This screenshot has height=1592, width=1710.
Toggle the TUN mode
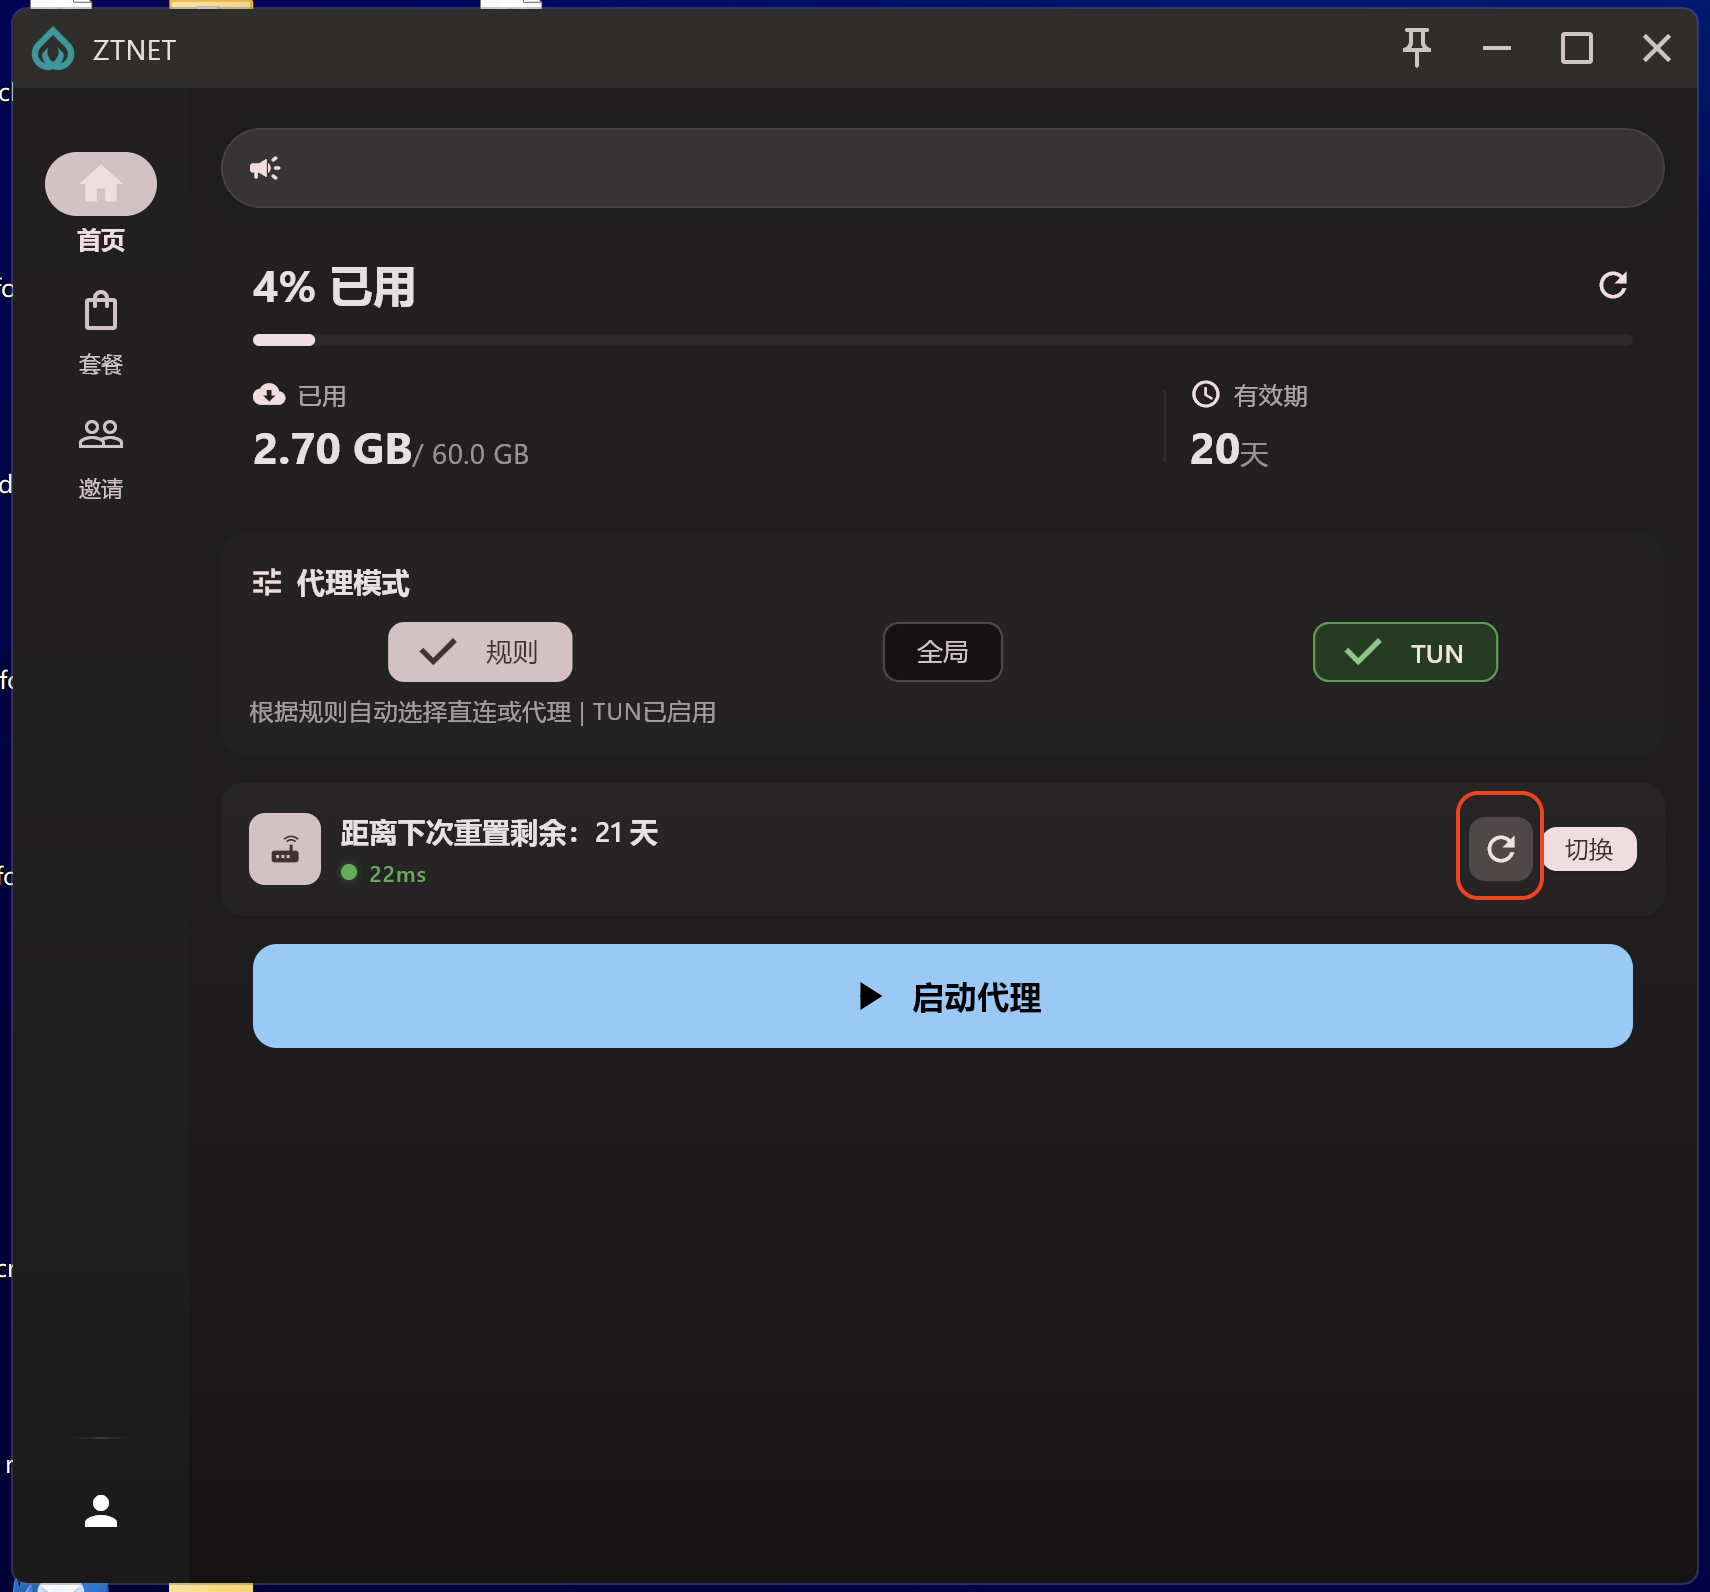(x=1405, y=652)
